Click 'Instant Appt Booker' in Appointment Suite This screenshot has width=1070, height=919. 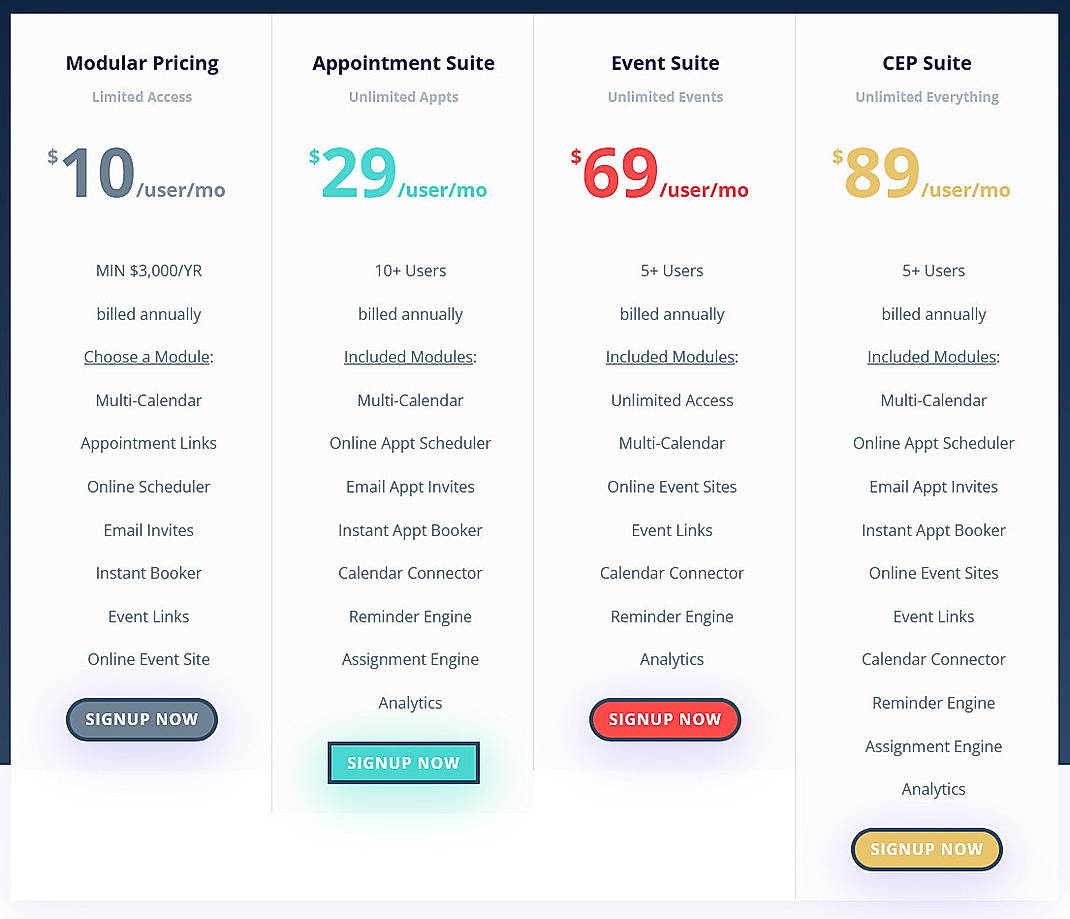pos(410,530)
